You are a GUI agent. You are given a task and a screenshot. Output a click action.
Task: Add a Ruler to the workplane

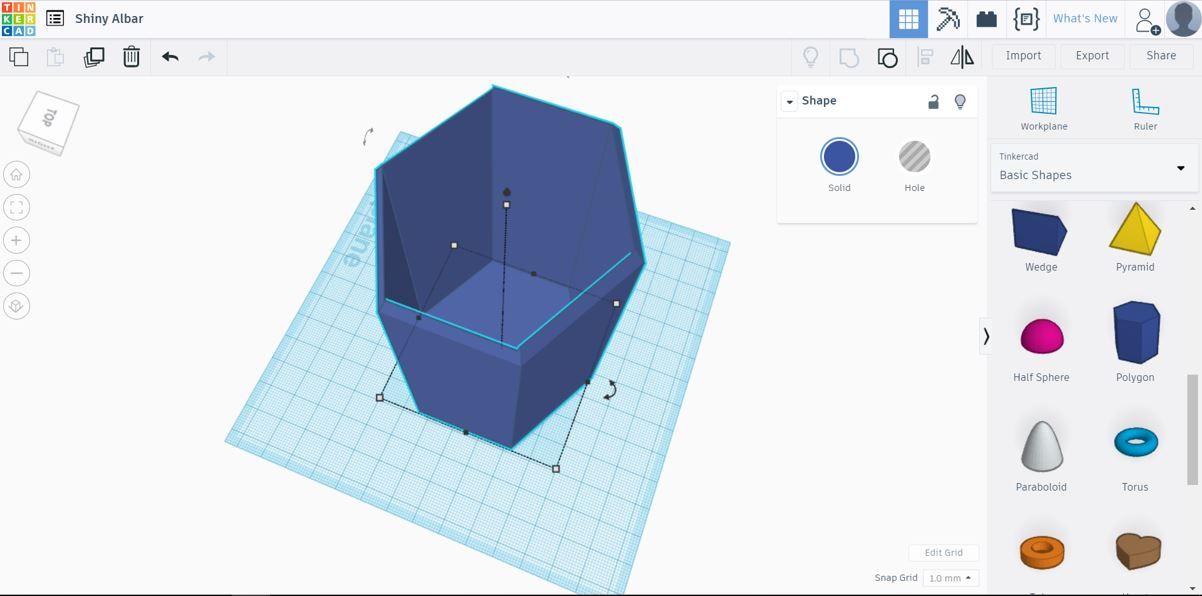[1144, 103]
